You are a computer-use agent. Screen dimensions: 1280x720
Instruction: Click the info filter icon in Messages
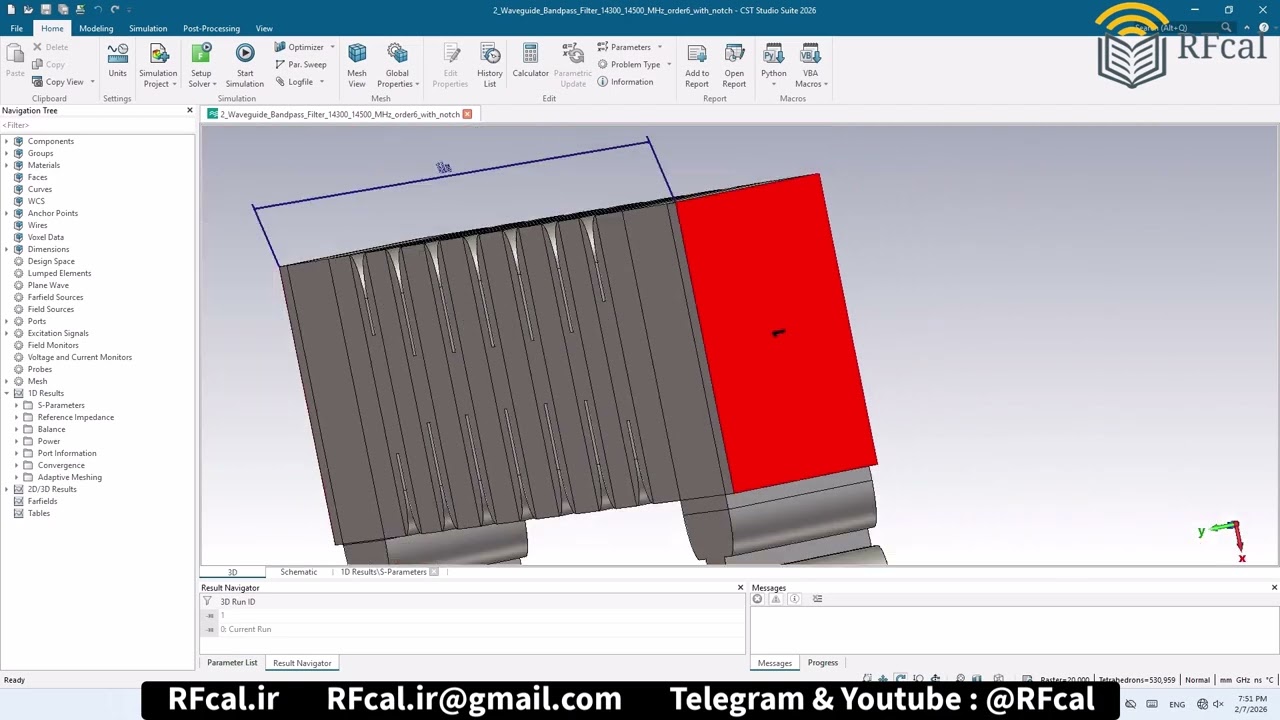794,599
